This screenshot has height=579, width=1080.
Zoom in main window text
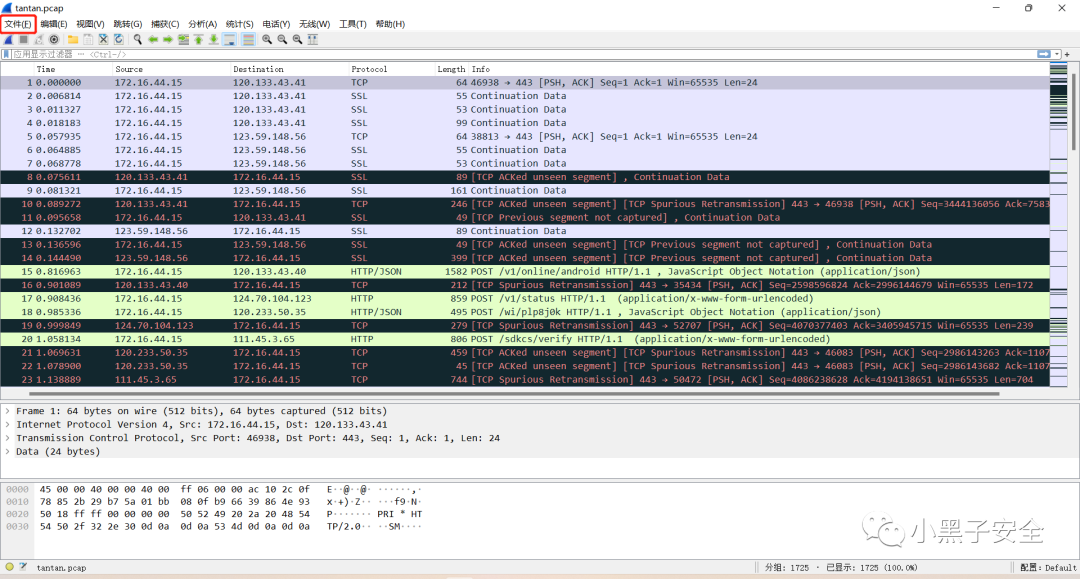267,40
